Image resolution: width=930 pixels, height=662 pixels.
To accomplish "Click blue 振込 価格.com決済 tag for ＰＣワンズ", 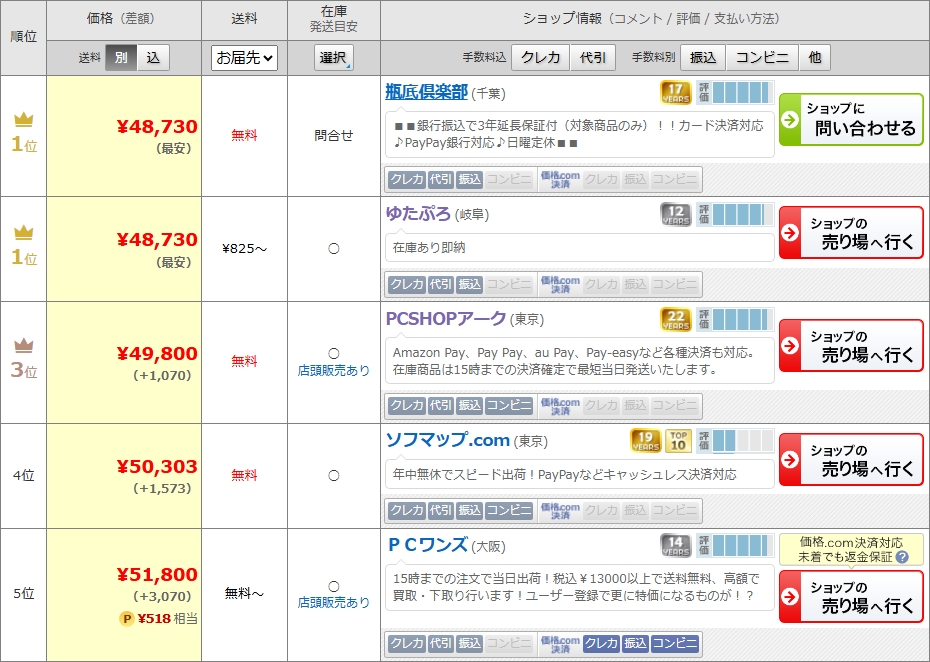I will coord(635,643).
